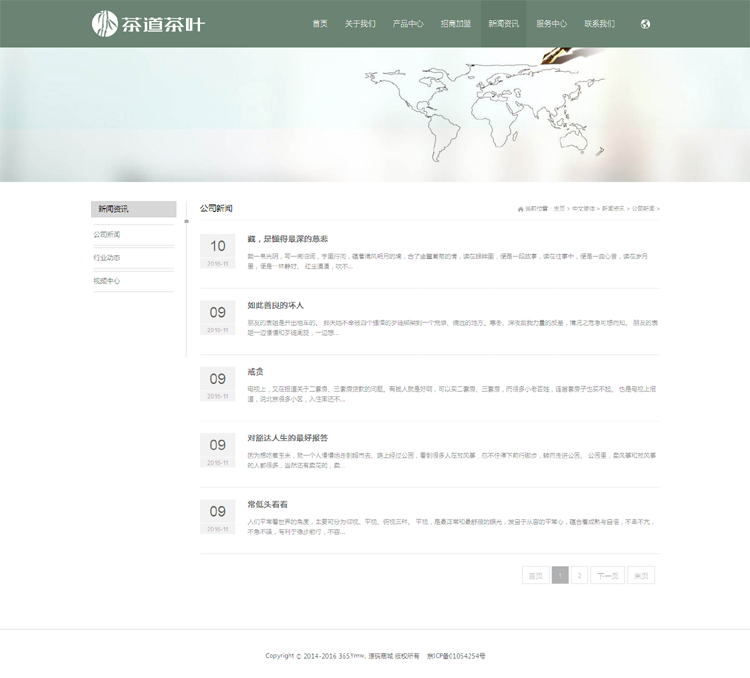750x678 pixels.
Task: Open article 戒贪
Action: tap(255, 372)
